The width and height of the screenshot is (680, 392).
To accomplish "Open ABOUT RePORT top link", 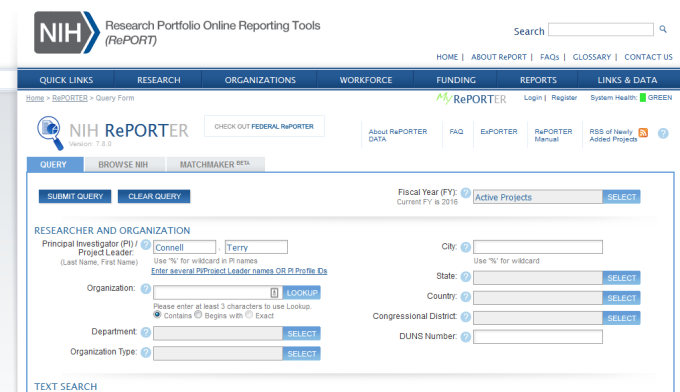I will pyautogui.click(x=499, y=57).
